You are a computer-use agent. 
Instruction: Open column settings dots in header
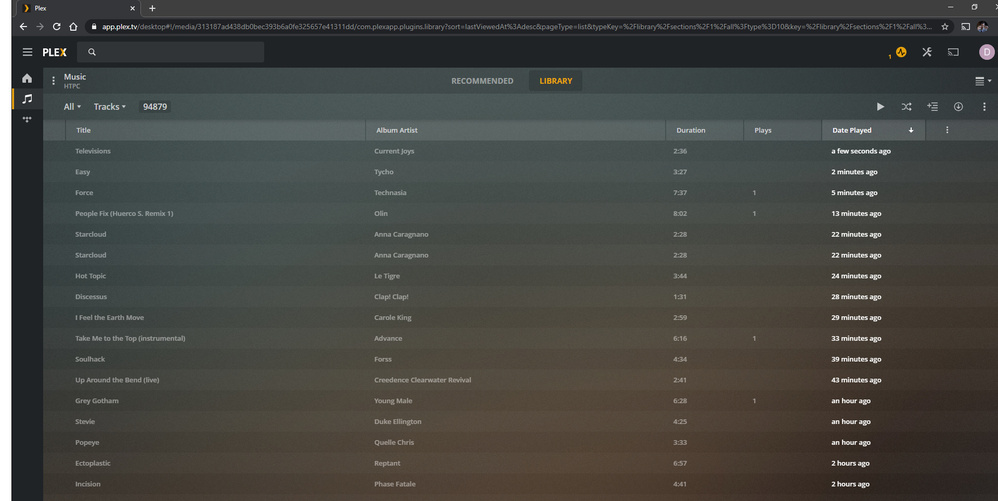pyautogui.click(x=947, y=130)
